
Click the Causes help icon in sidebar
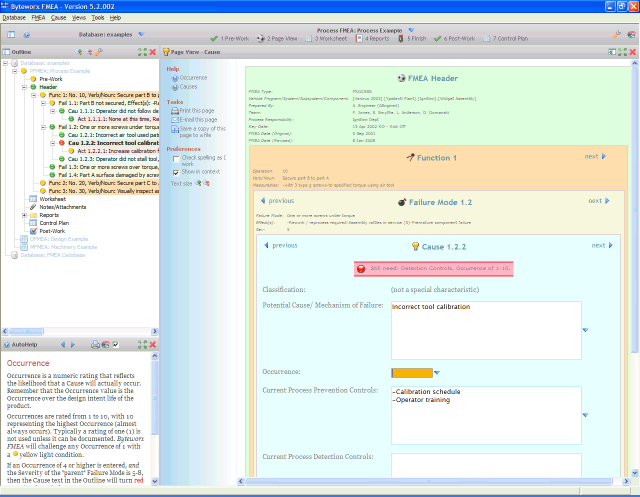pyautogui.click(x=175, y=87)
